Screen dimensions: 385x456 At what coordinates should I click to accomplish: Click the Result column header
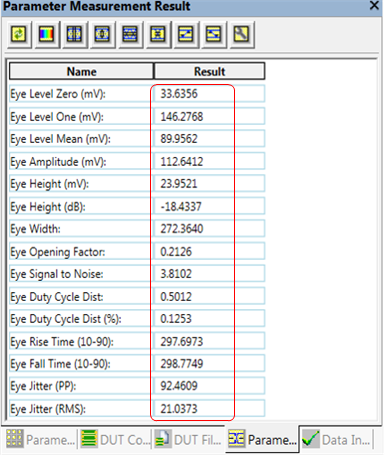(209, 71)
